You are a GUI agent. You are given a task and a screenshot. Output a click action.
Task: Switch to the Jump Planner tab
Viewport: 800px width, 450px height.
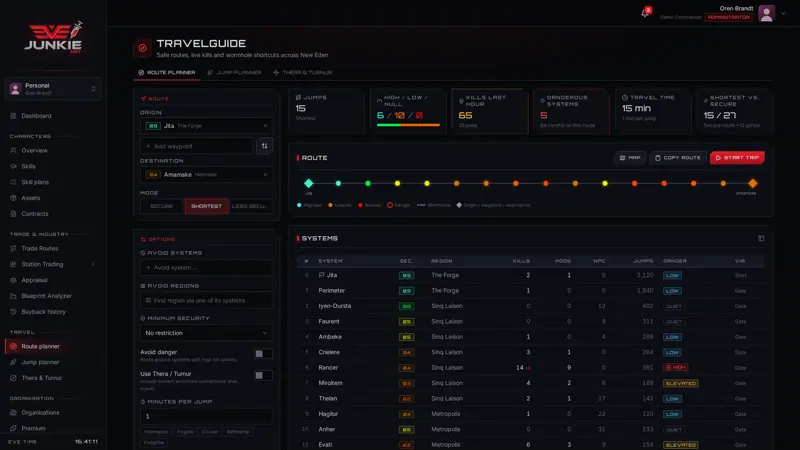pos(234,72)
